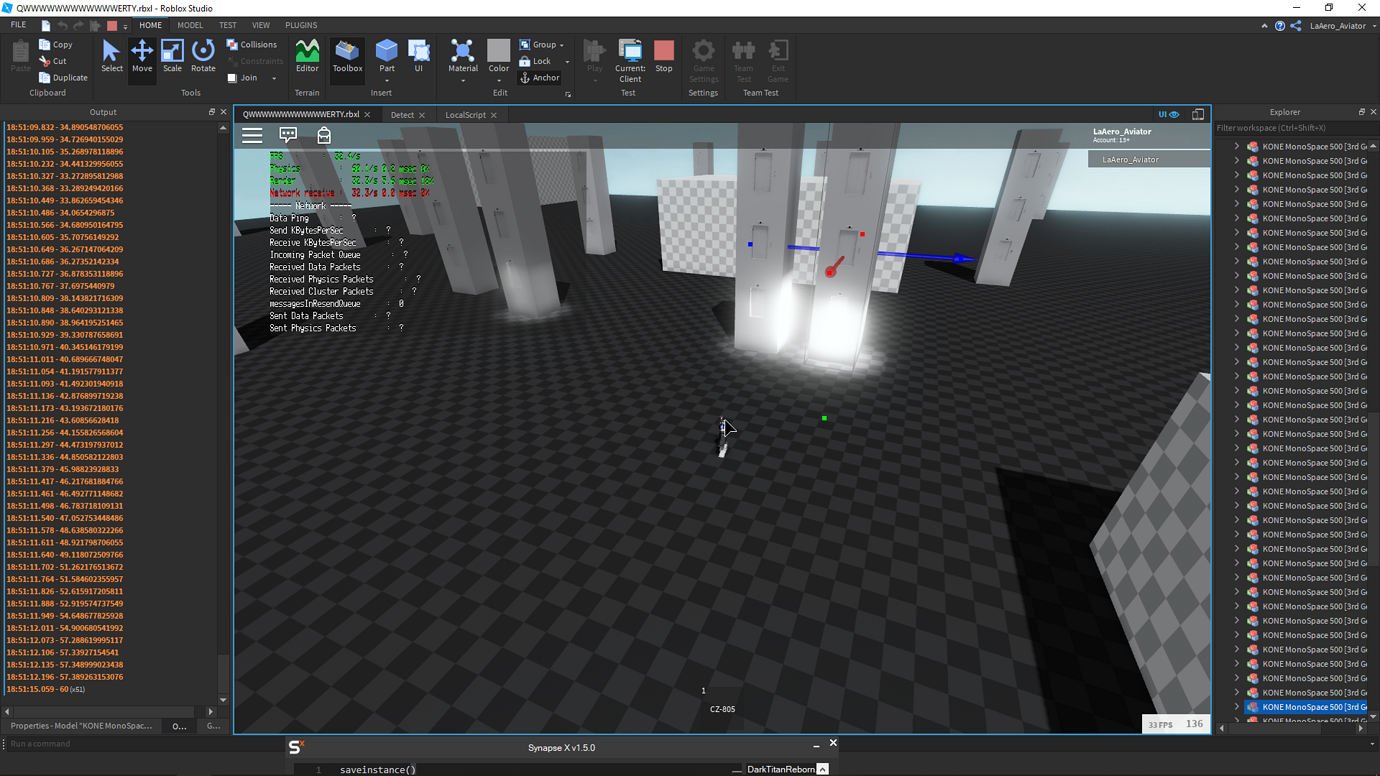Screen dimensions: 1380x776
Task: Click Copy in the Clipboard group
Action: click(x=56, y=44)
